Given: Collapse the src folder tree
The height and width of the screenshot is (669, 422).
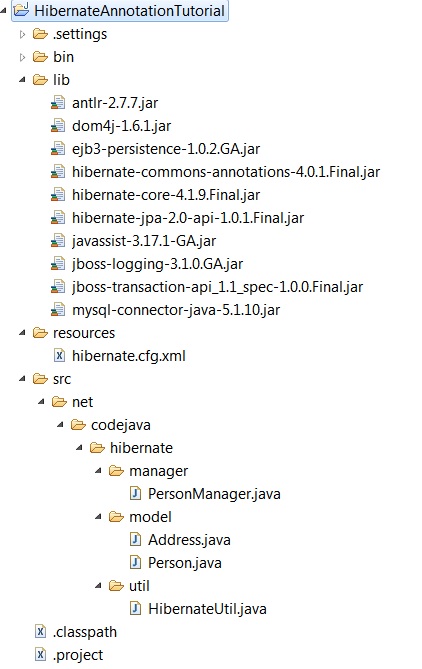Looking at the screenshot, I should pos(23,379).
